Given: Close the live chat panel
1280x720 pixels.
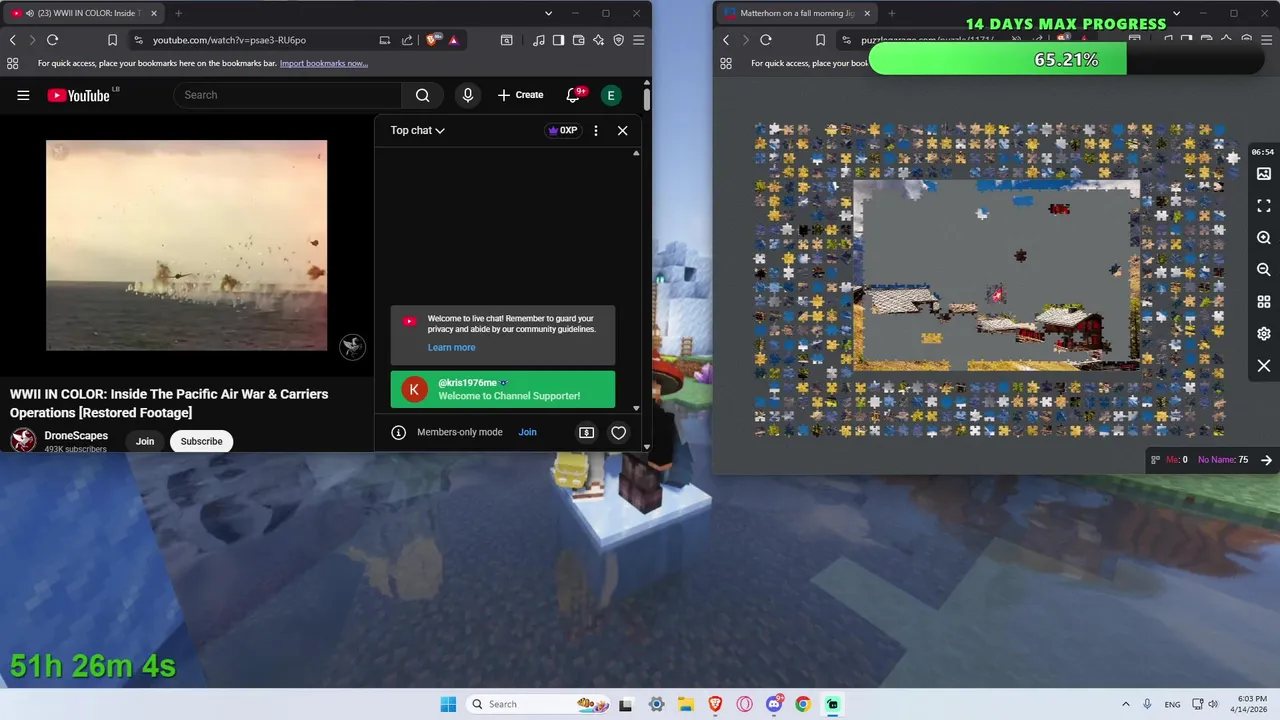Looking at the screenshot, I should click(623, 130).
